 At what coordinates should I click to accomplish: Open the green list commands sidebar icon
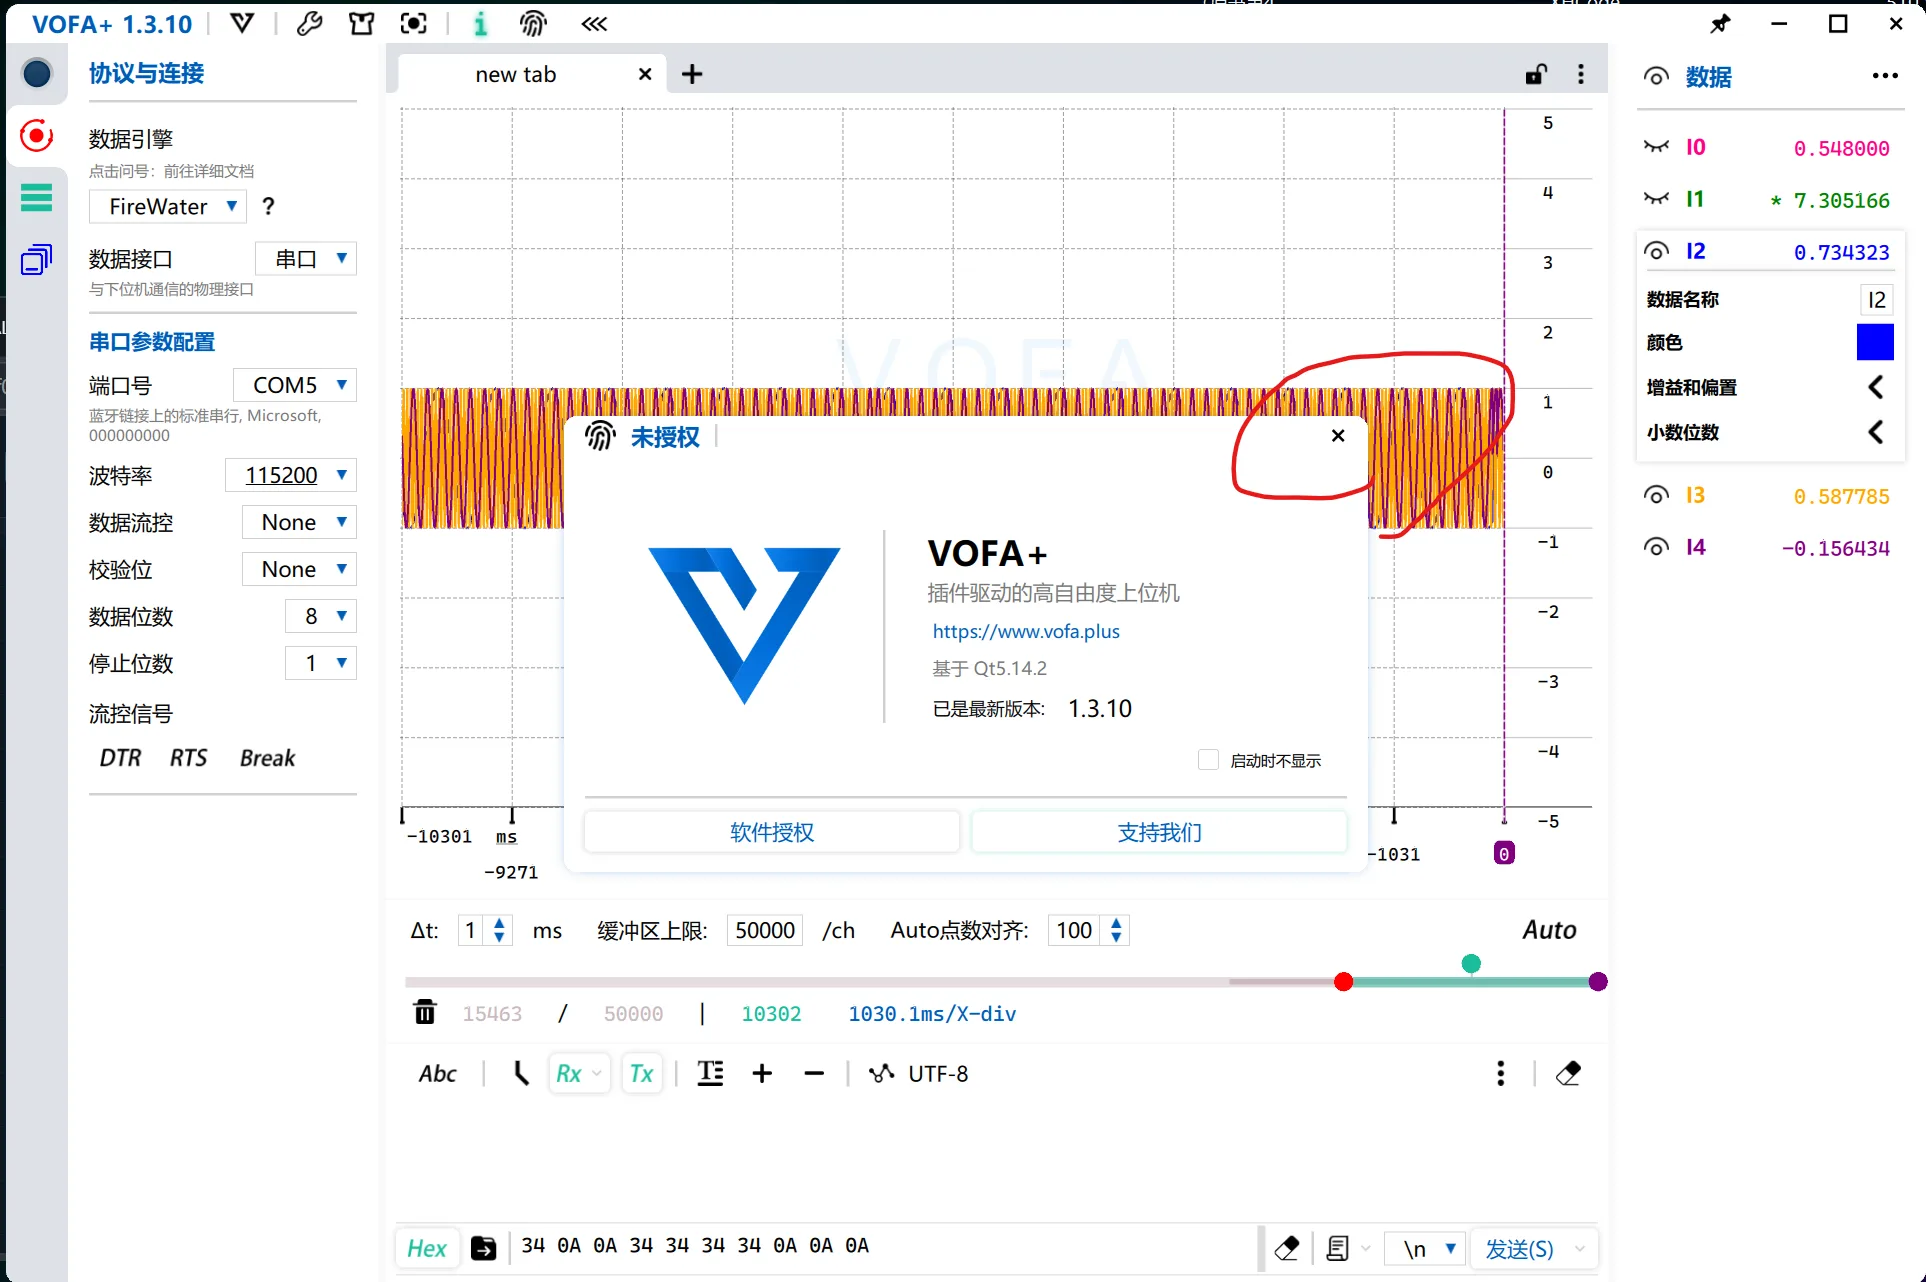point(36,197)
